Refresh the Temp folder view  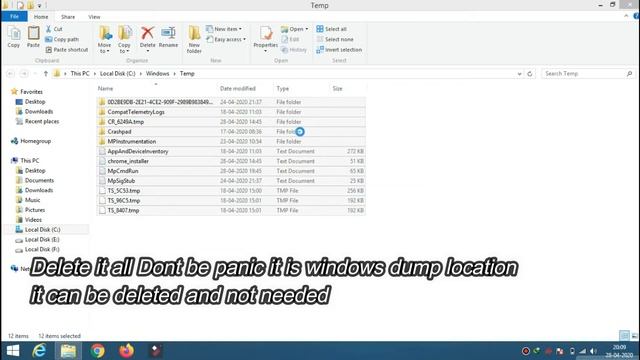(530, 74)
